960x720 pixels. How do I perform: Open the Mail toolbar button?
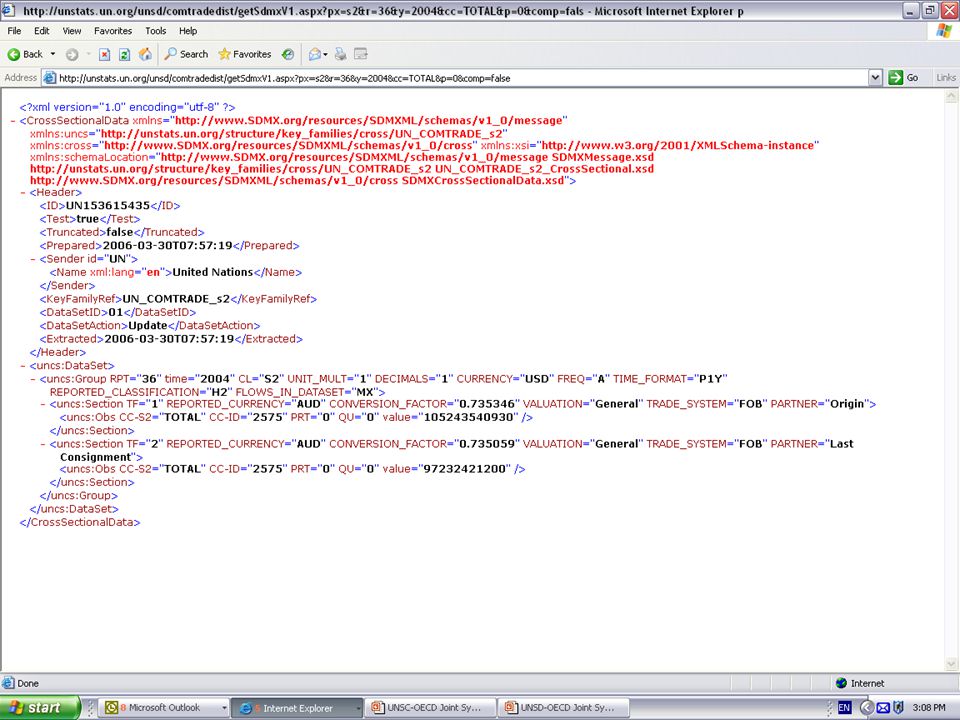click(315, 54)
